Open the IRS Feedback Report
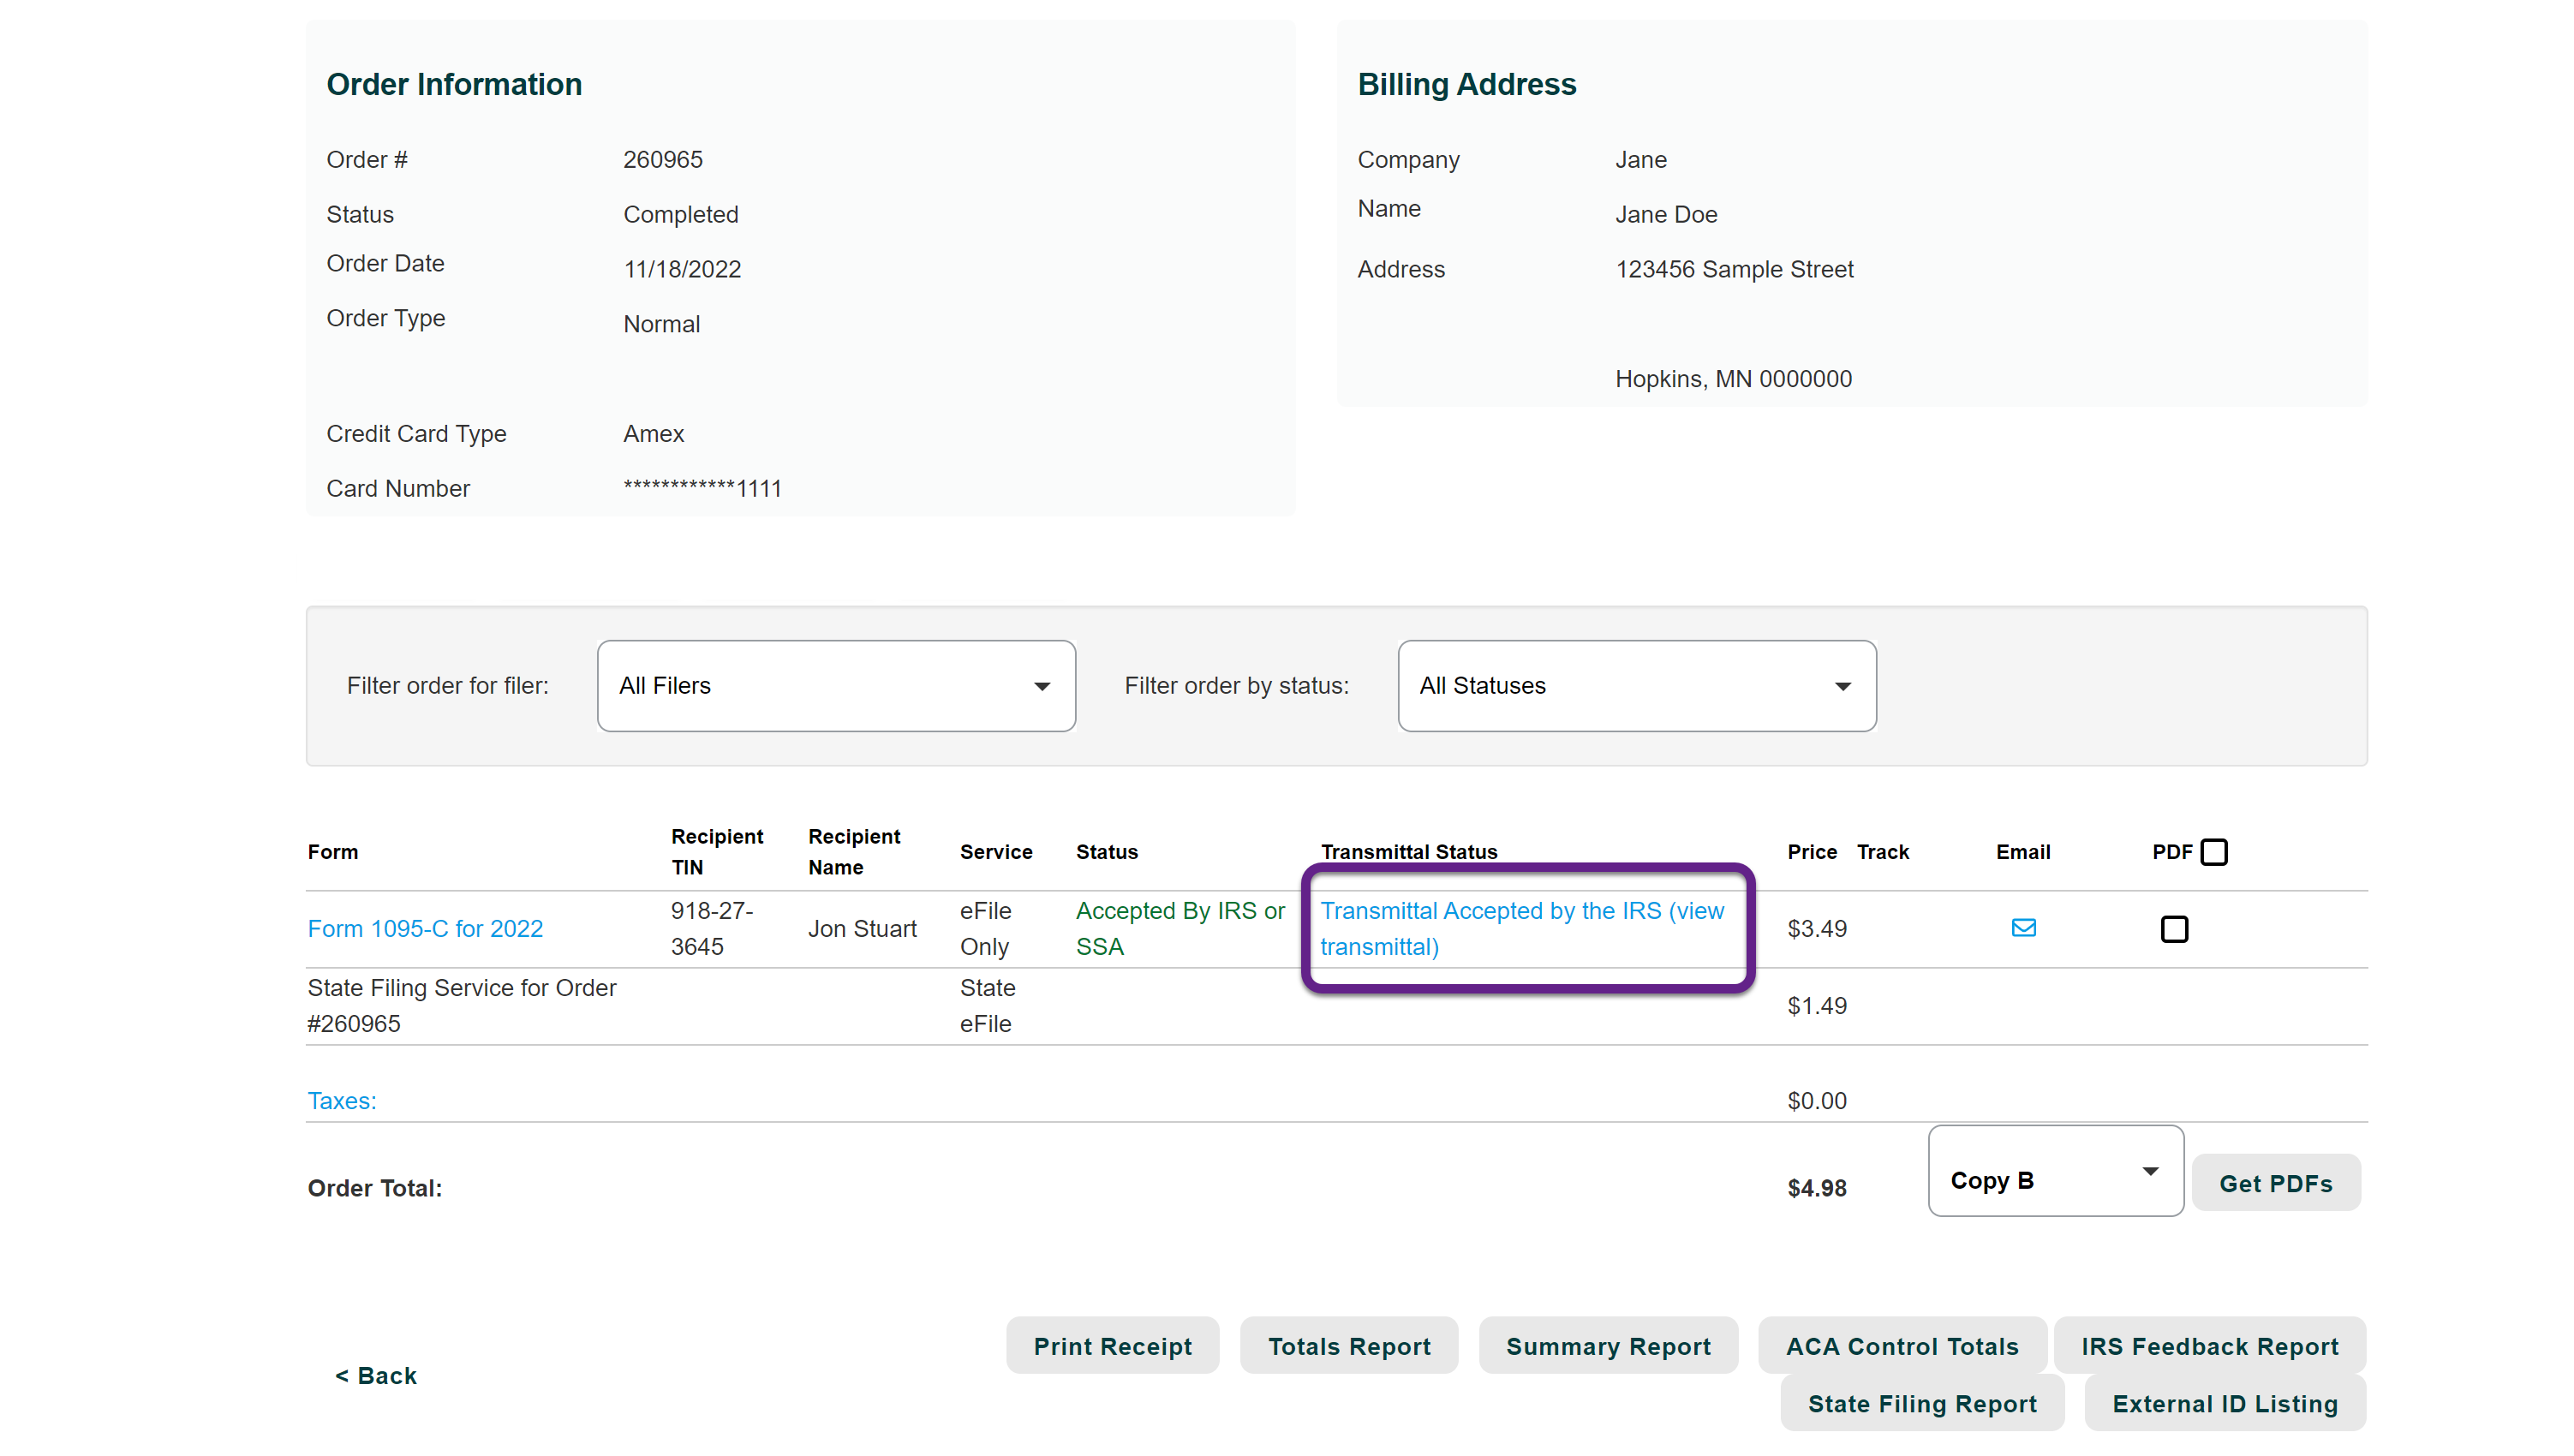Viewport: 2574px width, 1456px height. (x=2209, y=1346)
